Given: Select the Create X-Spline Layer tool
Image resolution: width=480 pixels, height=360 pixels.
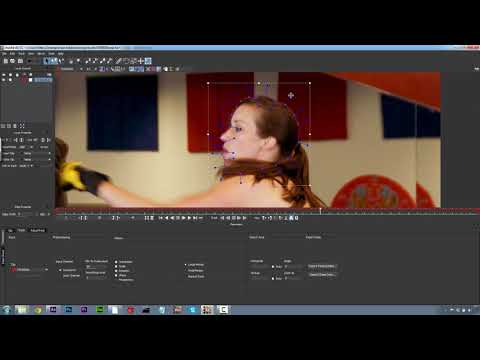Looking at the screenshot, I should (x=87, y=61).
